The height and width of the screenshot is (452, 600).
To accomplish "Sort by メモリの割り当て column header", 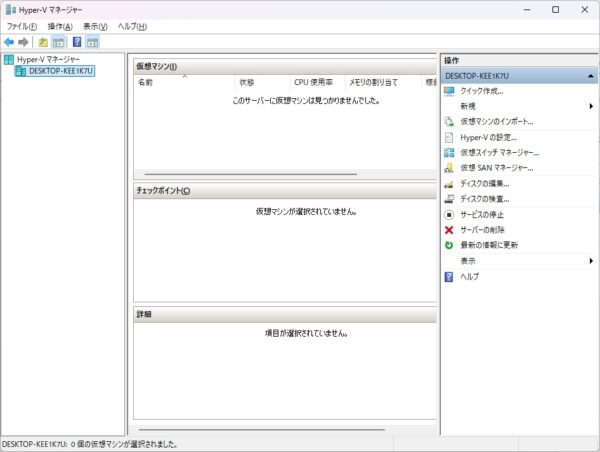I will tap(383, 82).
